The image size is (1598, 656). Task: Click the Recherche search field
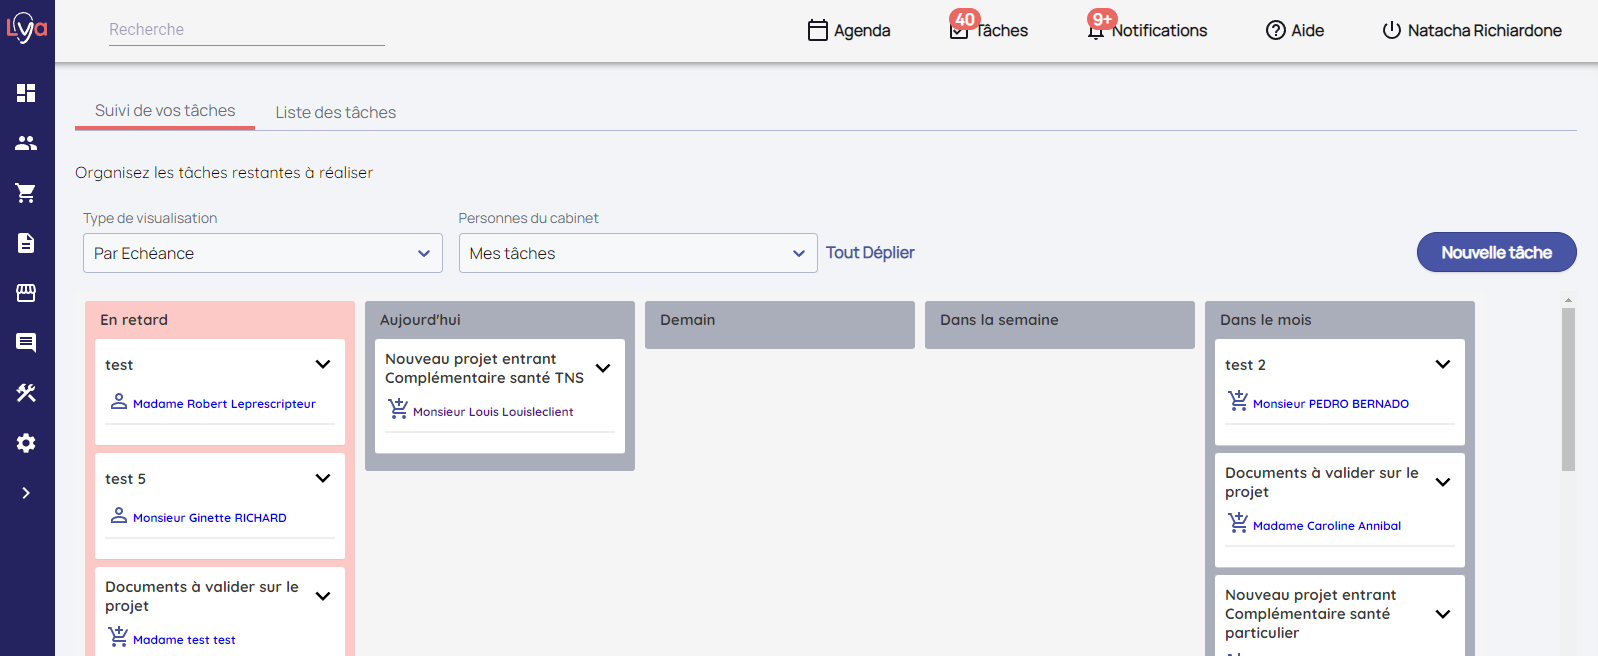[246, 30]
